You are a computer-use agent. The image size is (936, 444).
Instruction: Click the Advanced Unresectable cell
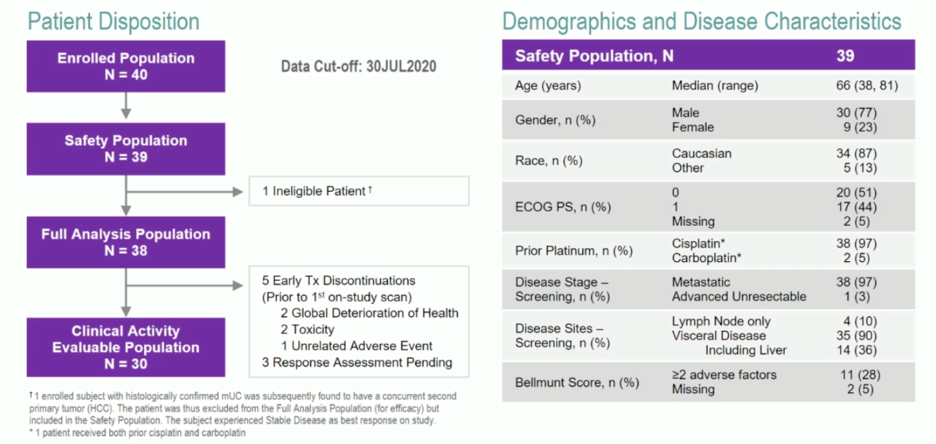point(739,296)
